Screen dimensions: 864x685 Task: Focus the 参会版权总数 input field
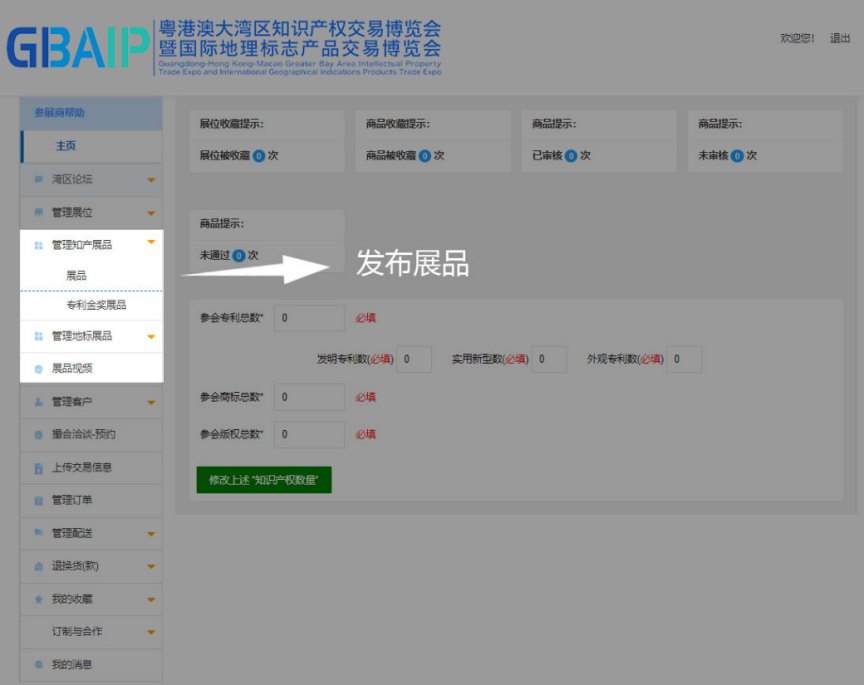click(310, 435)
